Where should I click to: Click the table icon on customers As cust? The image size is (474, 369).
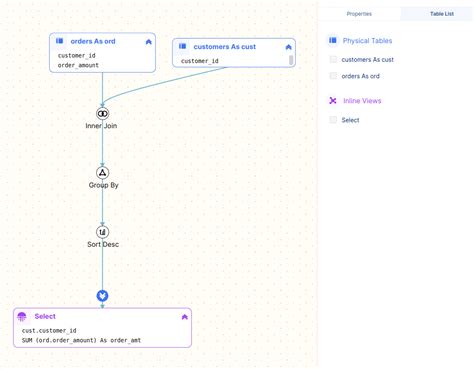pos(182,46)
